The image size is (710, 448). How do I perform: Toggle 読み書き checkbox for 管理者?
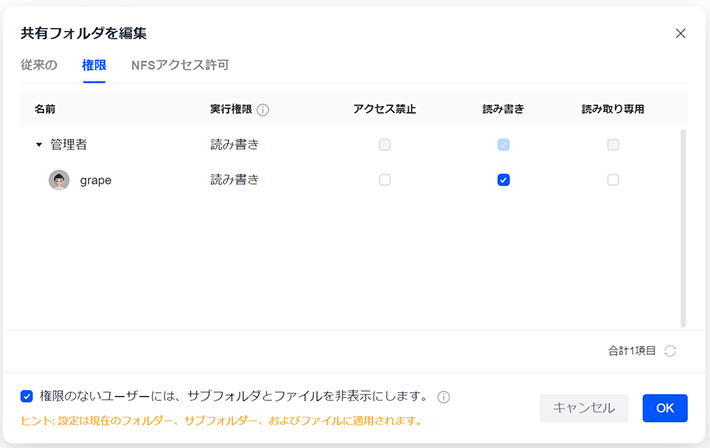pyautogui.click(x=504, y=145)
